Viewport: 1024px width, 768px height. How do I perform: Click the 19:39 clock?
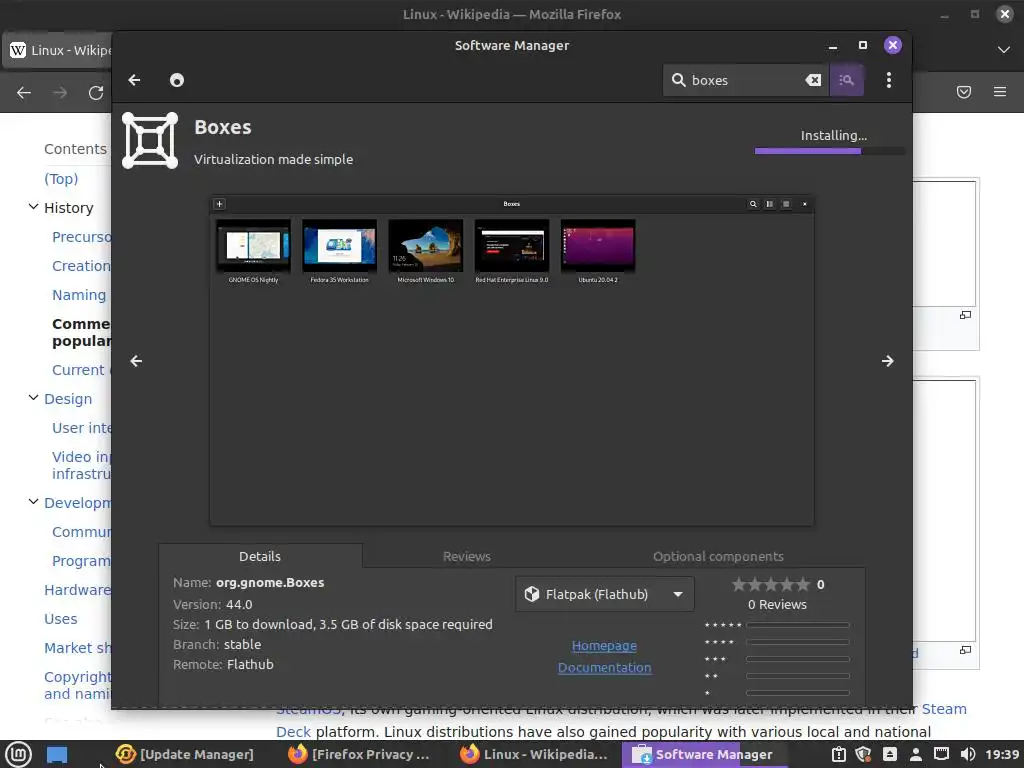point(1002,754)
